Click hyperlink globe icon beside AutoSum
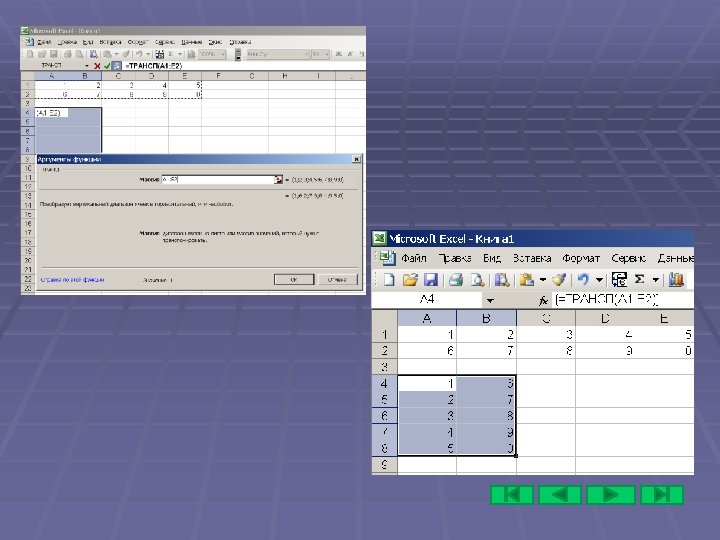720x540 pixels. [619, 280]
